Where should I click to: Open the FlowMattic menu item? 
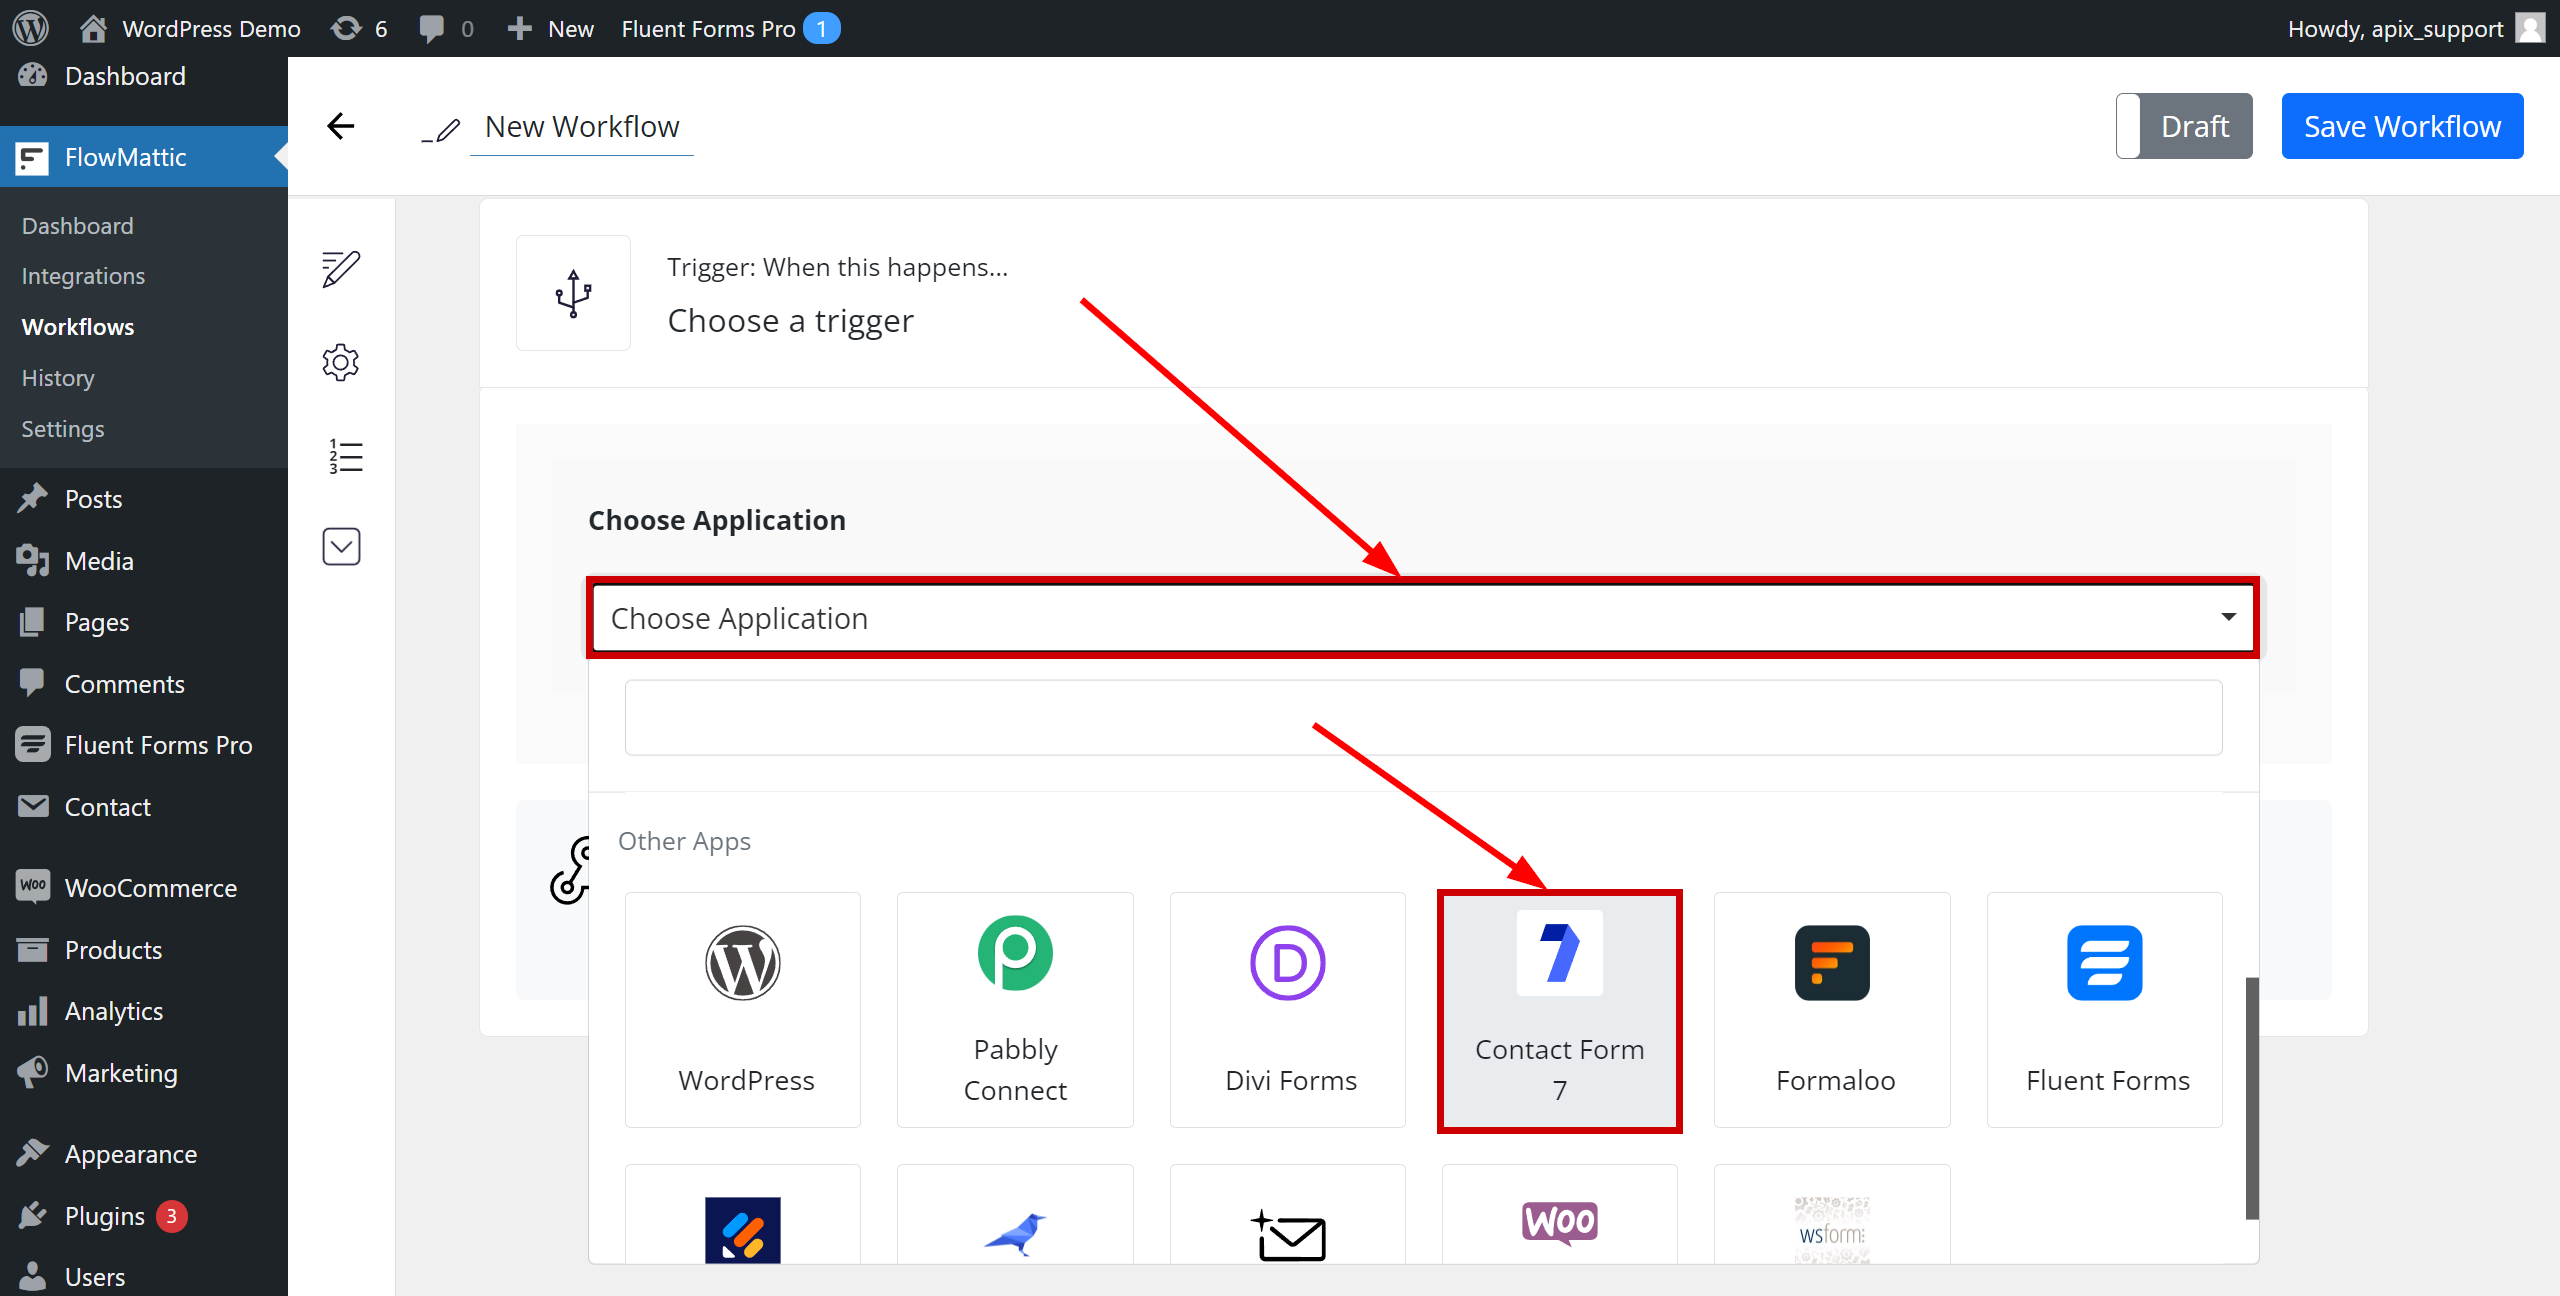[144, 157]
